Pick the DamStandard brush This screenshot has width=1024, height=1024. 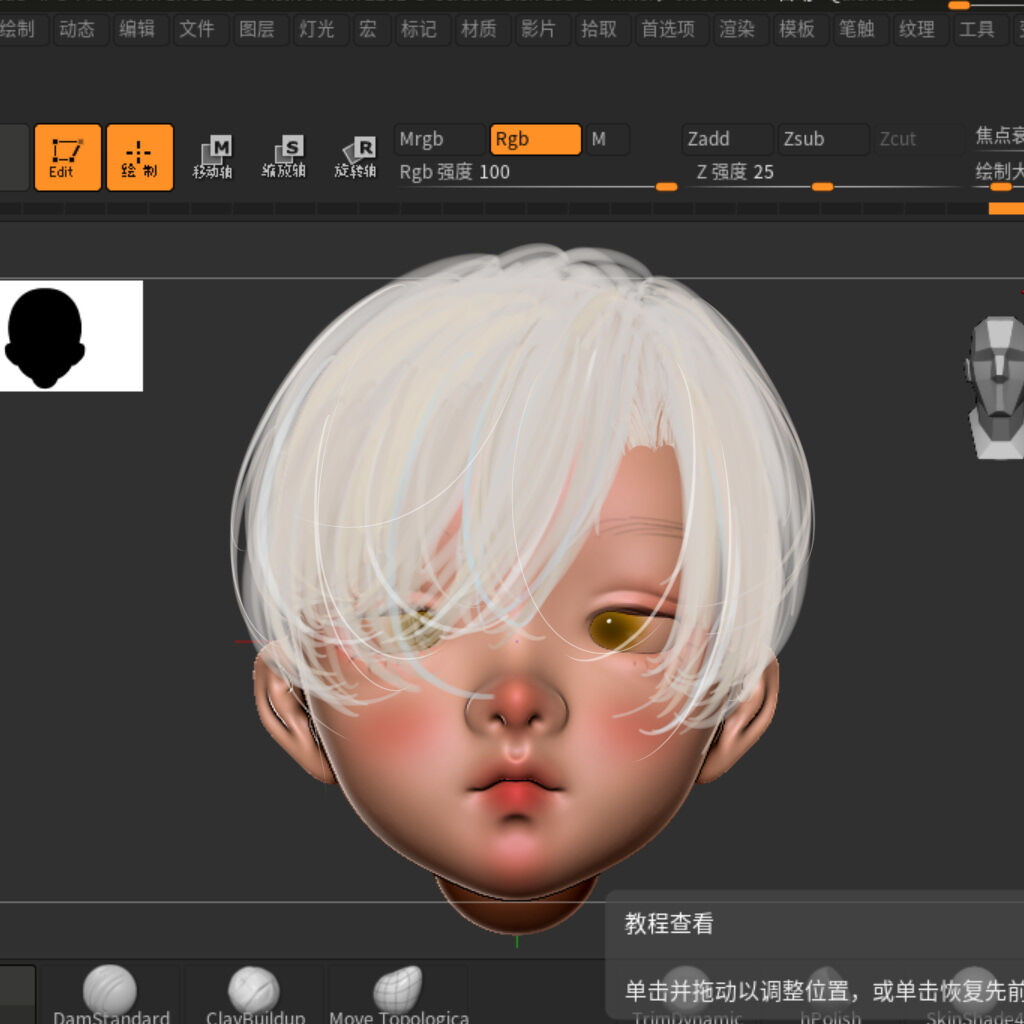pyautogui.click(x=111, y=994)
